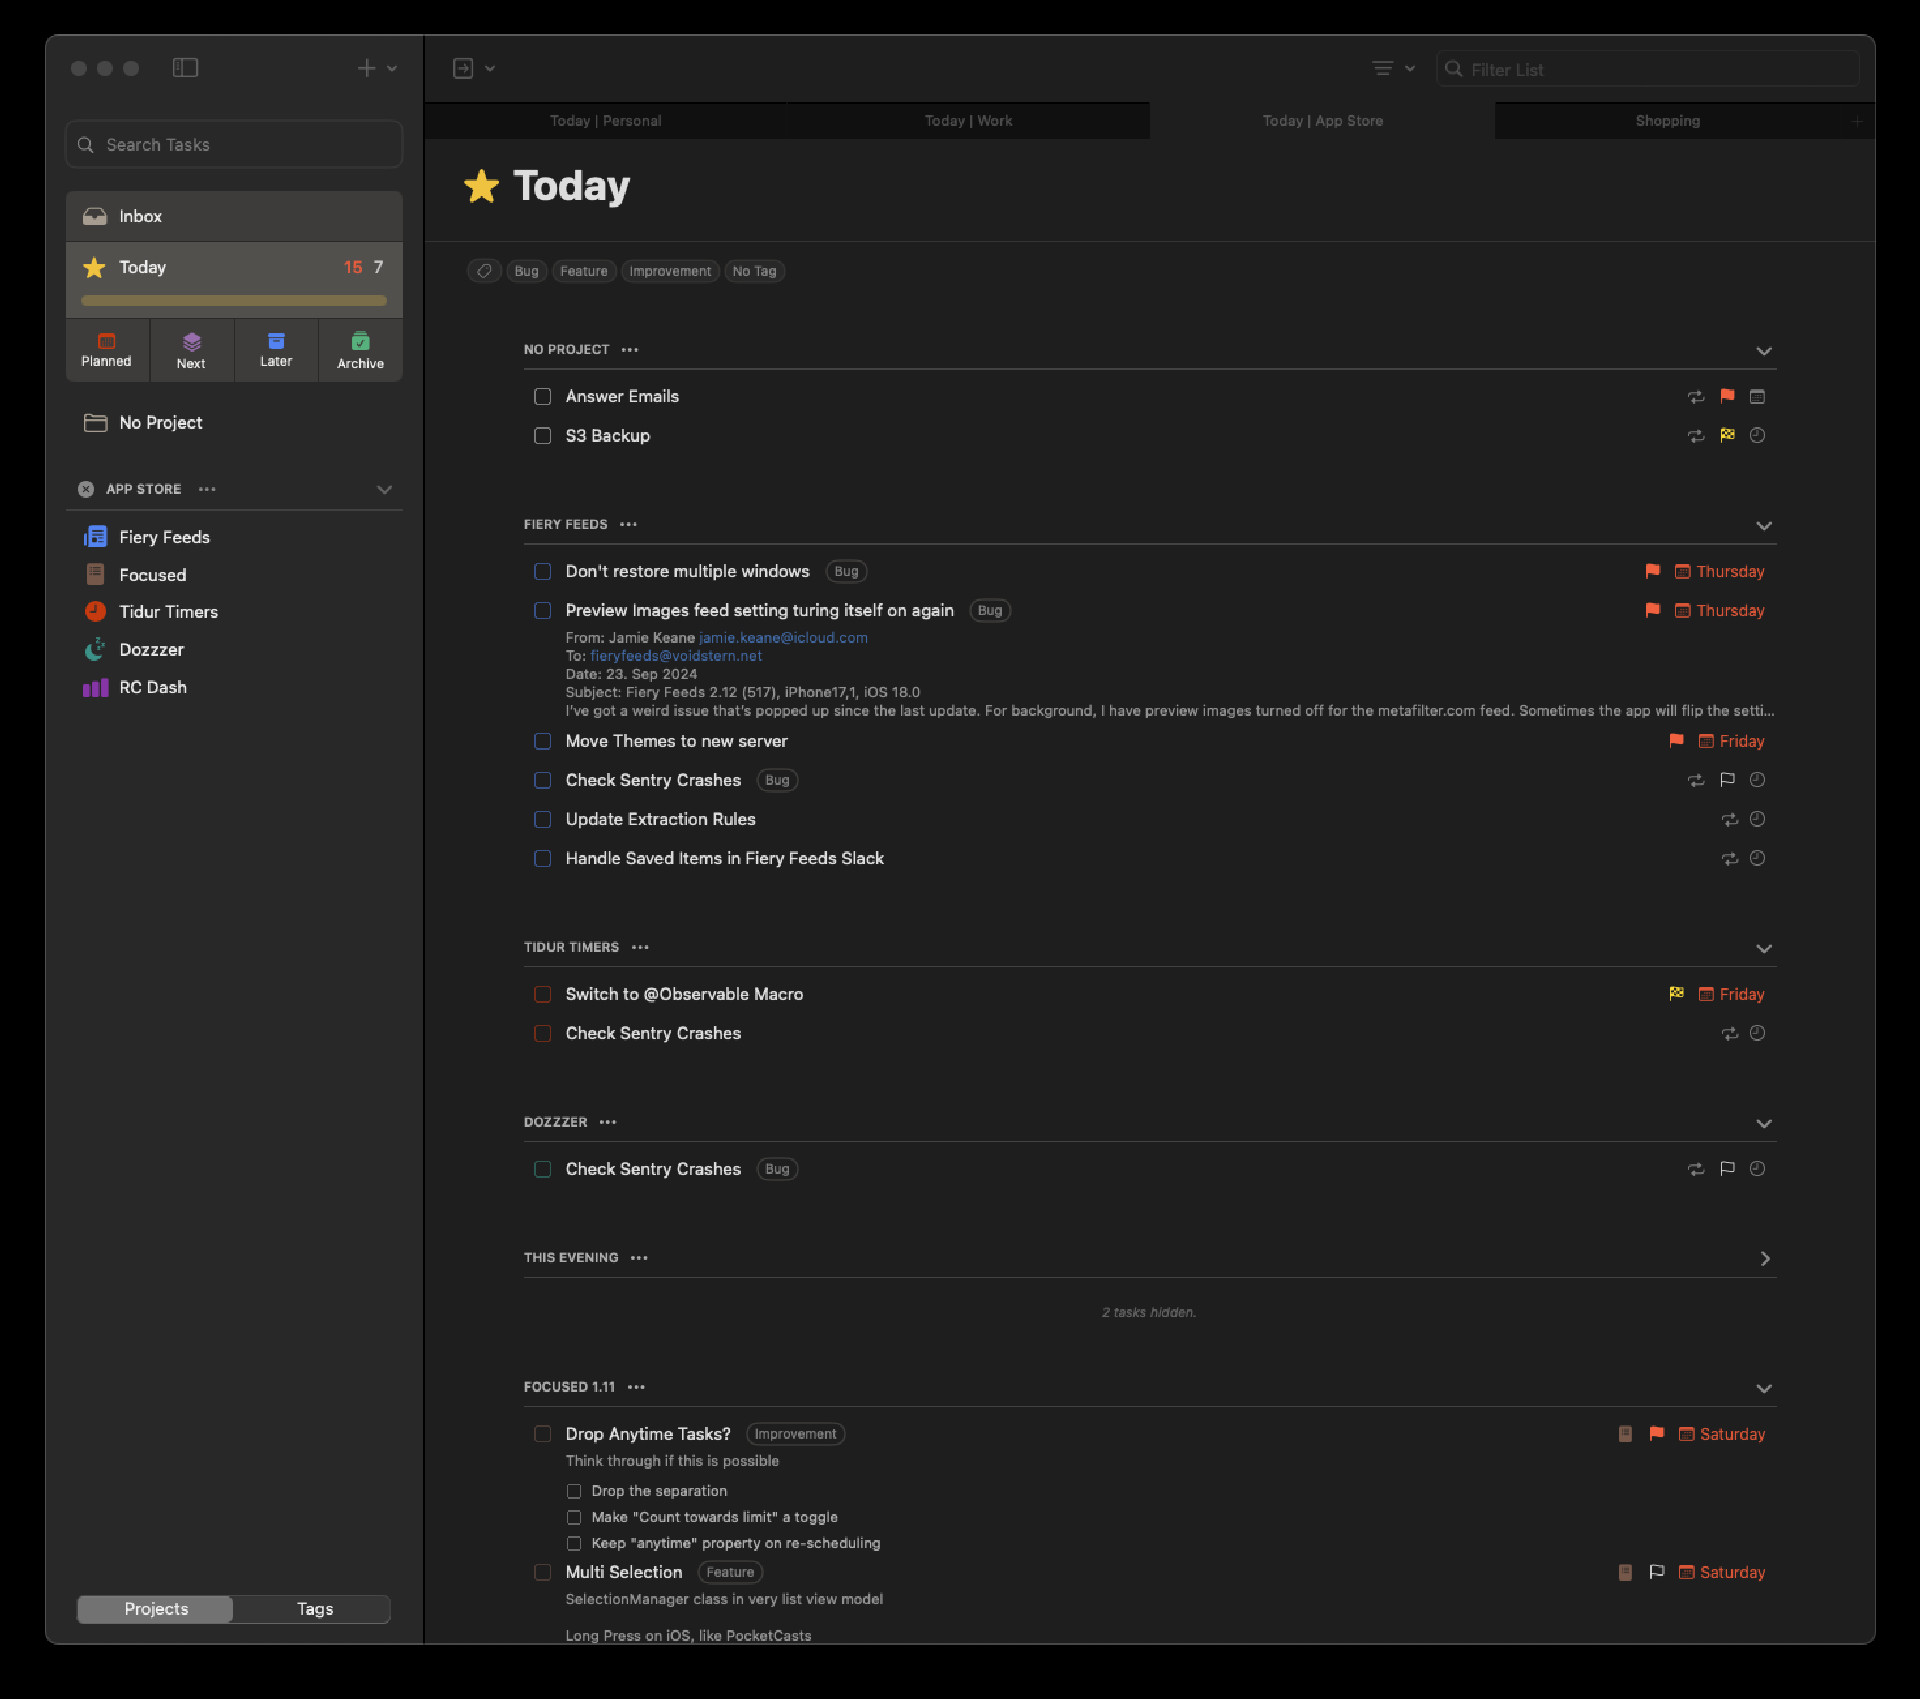The image size is (1920, 1699).
Task: Click repeat icon on Dozzzer Check Sentry Crashes
Action: coord(1696,1168)
